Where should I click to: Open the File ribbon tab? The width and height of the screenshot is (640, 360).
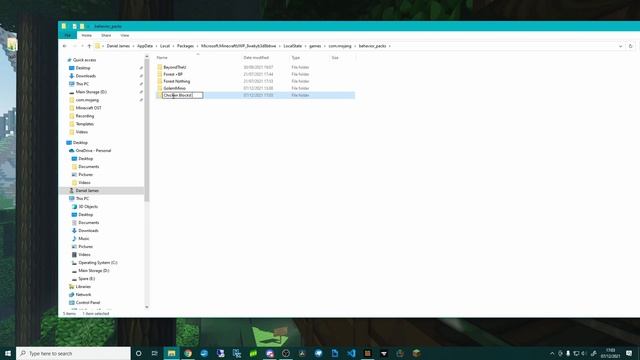(67, 36)
